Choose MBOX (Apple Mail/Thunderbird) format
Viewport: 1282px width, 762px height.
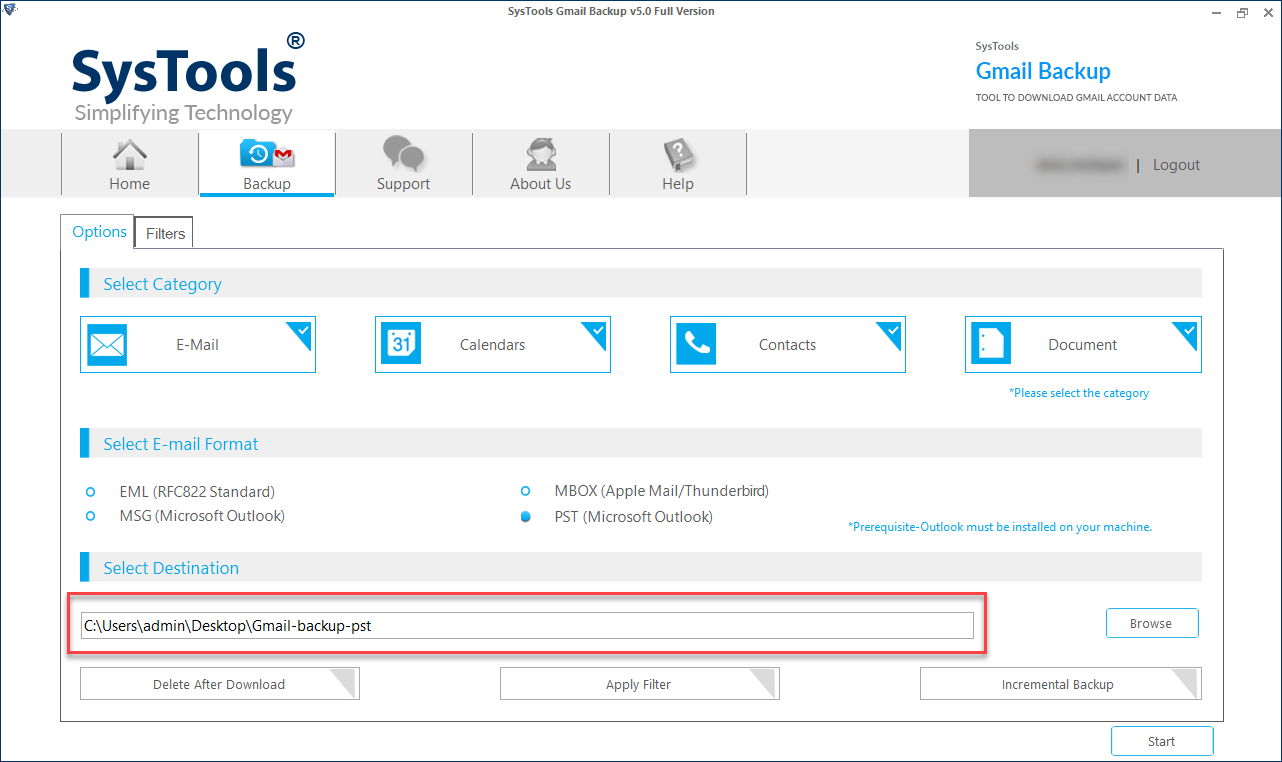(526, 491)
